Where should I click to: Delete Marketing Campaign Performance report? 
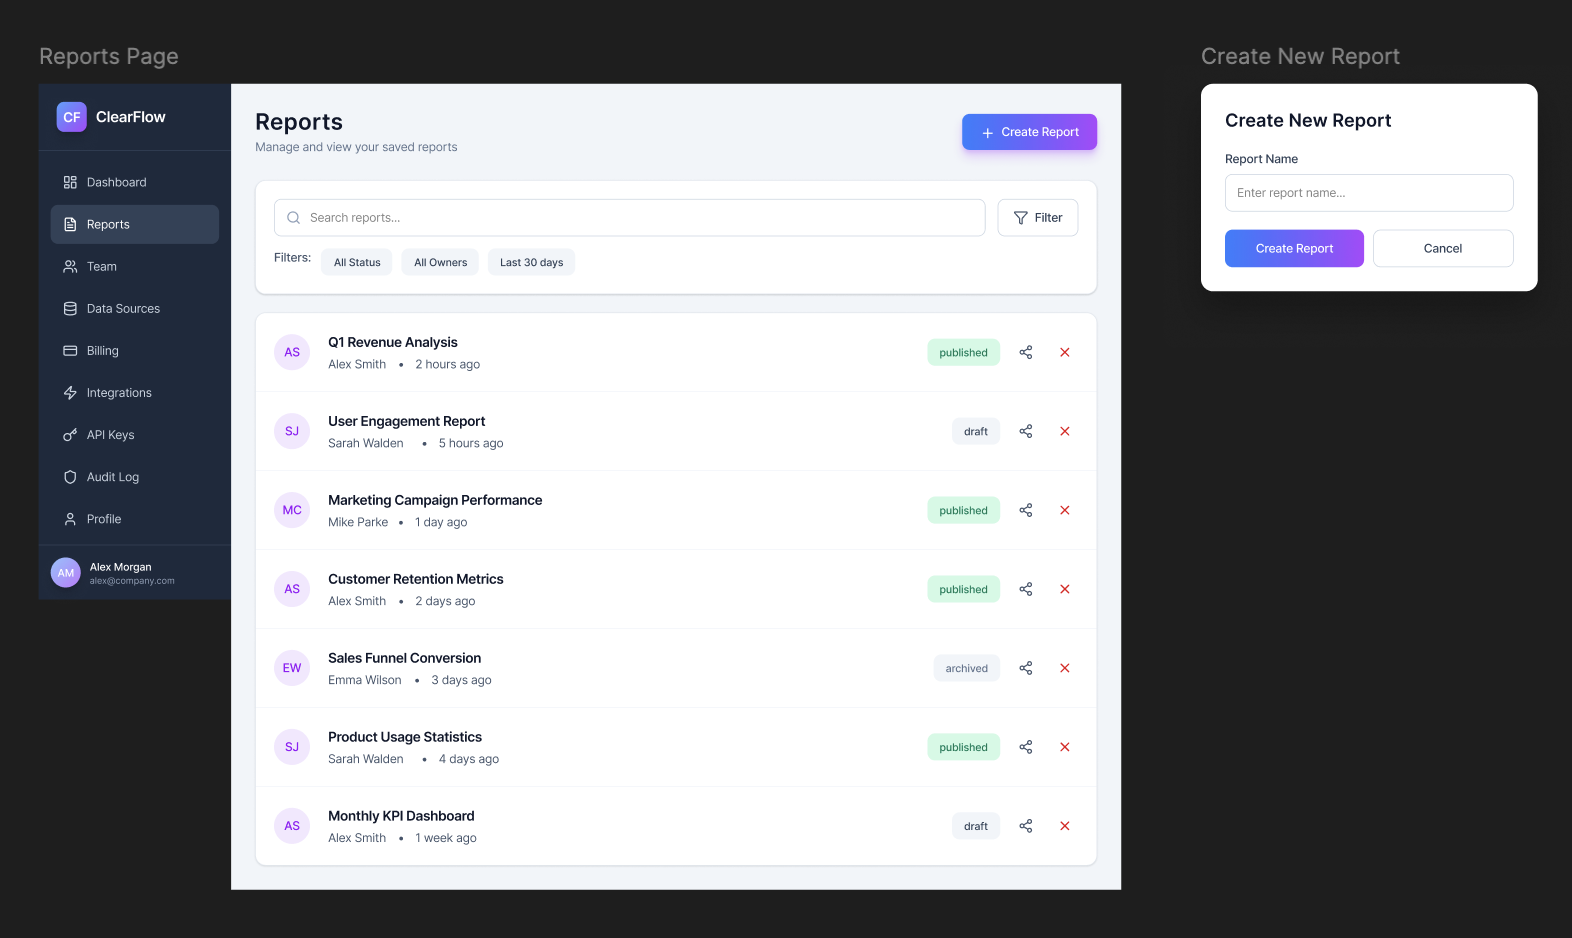(1065, 510)
